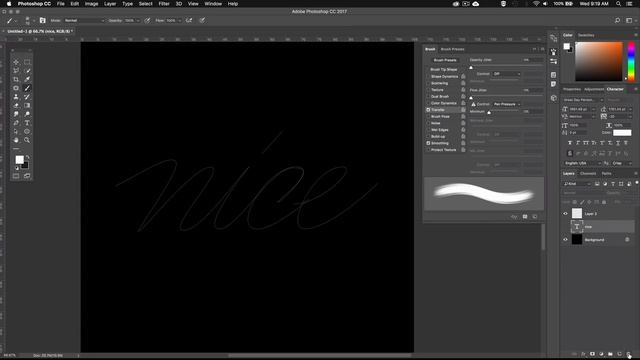
Task: Open the Pen Pressure control dropdown
Action: click(x=507, y=104)
